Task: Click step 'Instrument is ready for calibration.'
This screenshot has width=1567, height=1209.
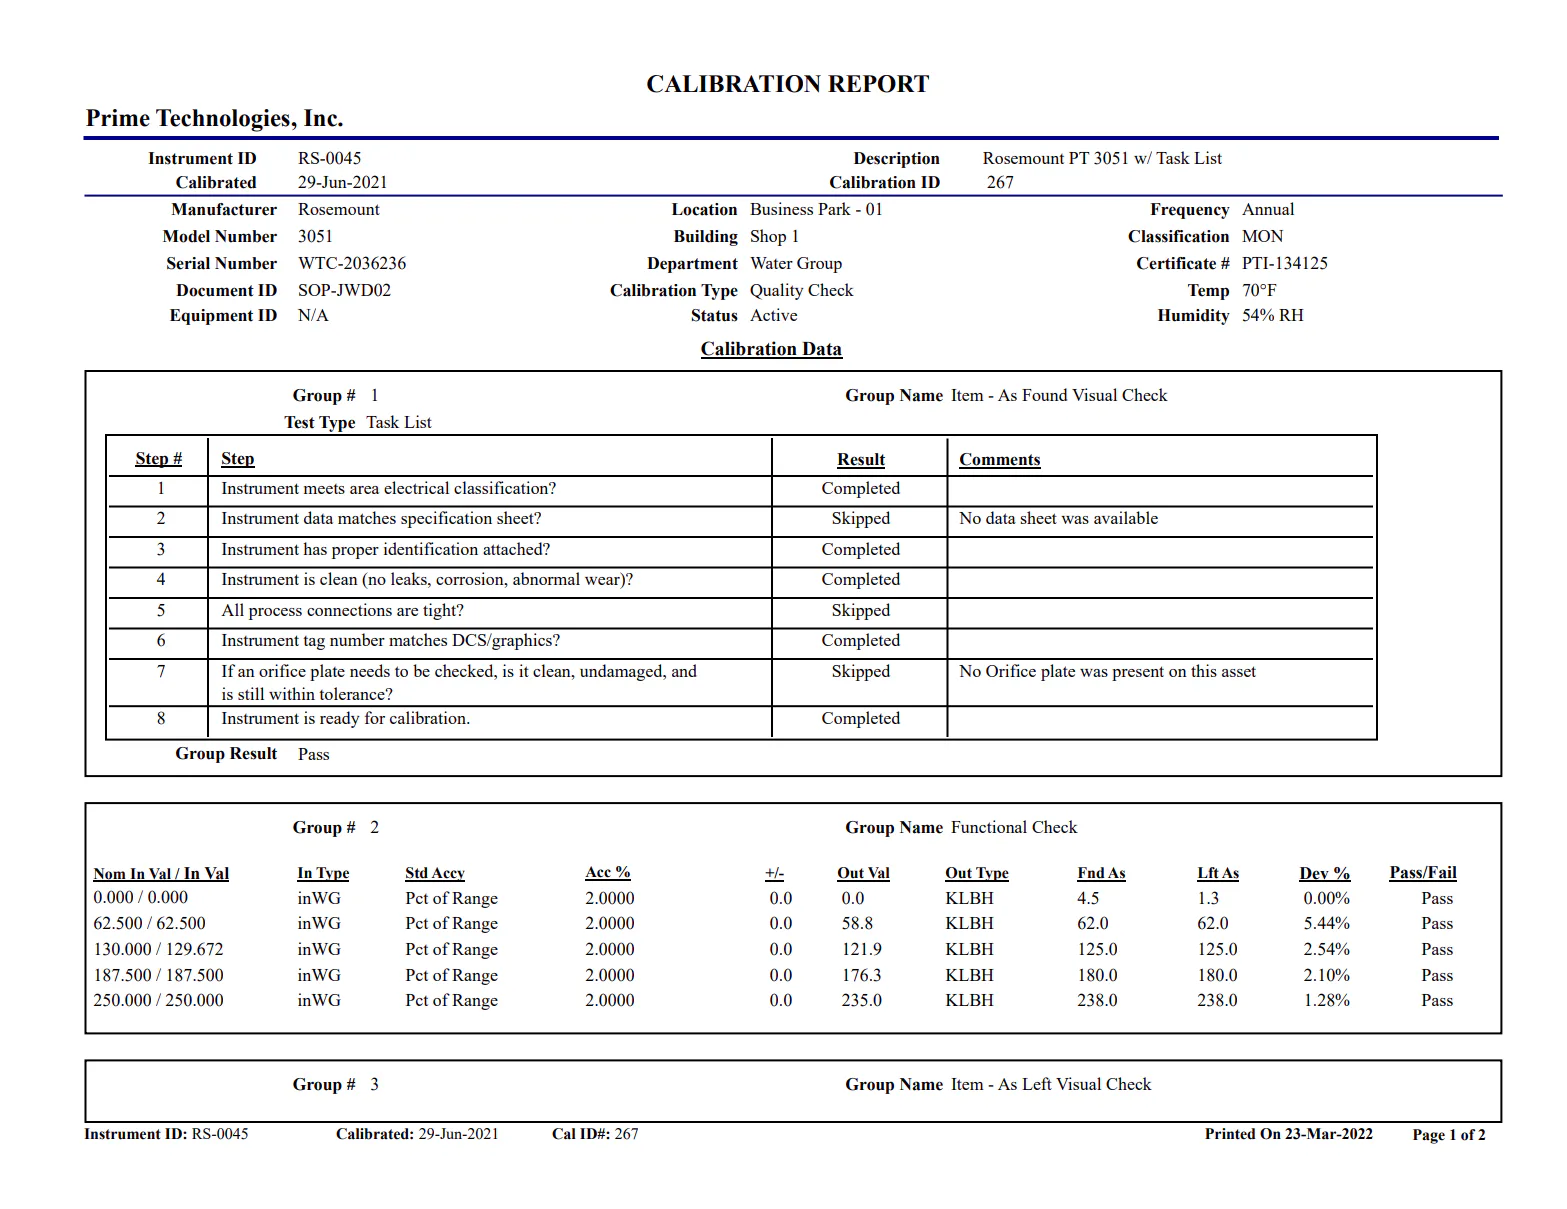Action: 345,718
